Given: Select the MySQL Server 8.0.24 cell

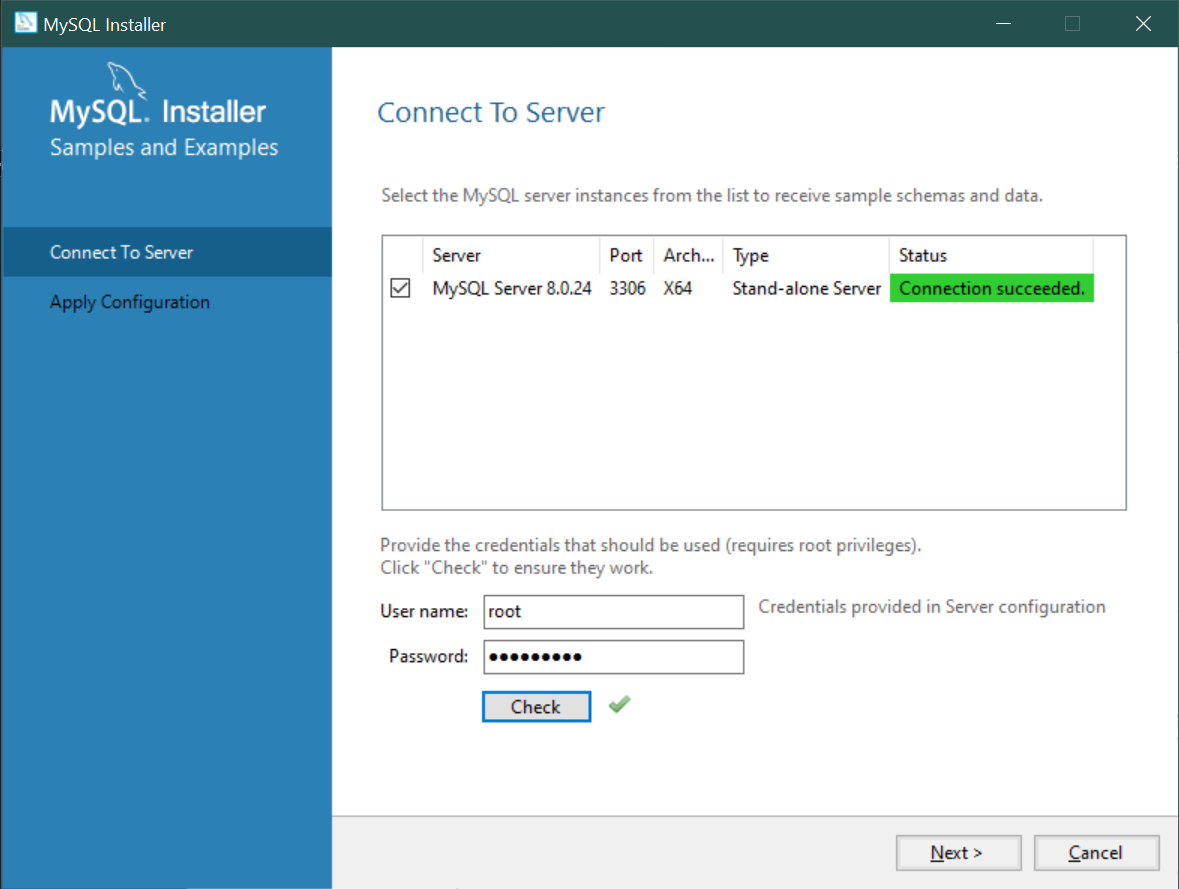Looking at the screenshot, I should click(x=512, y=288).
